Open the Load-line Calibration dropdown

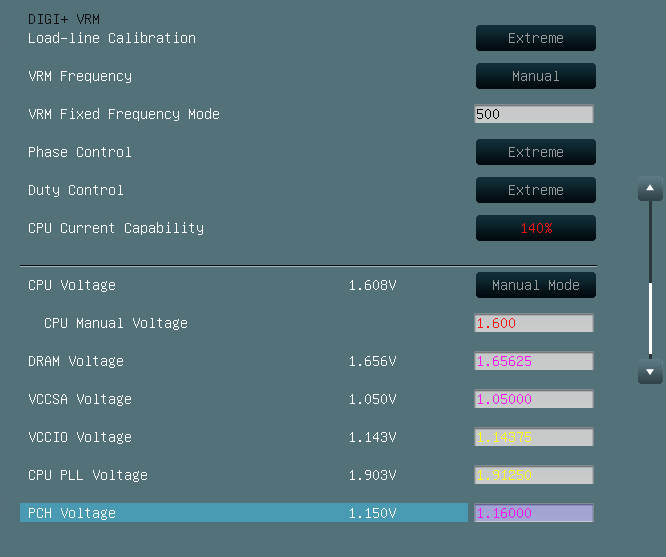[x=536, y=38]
